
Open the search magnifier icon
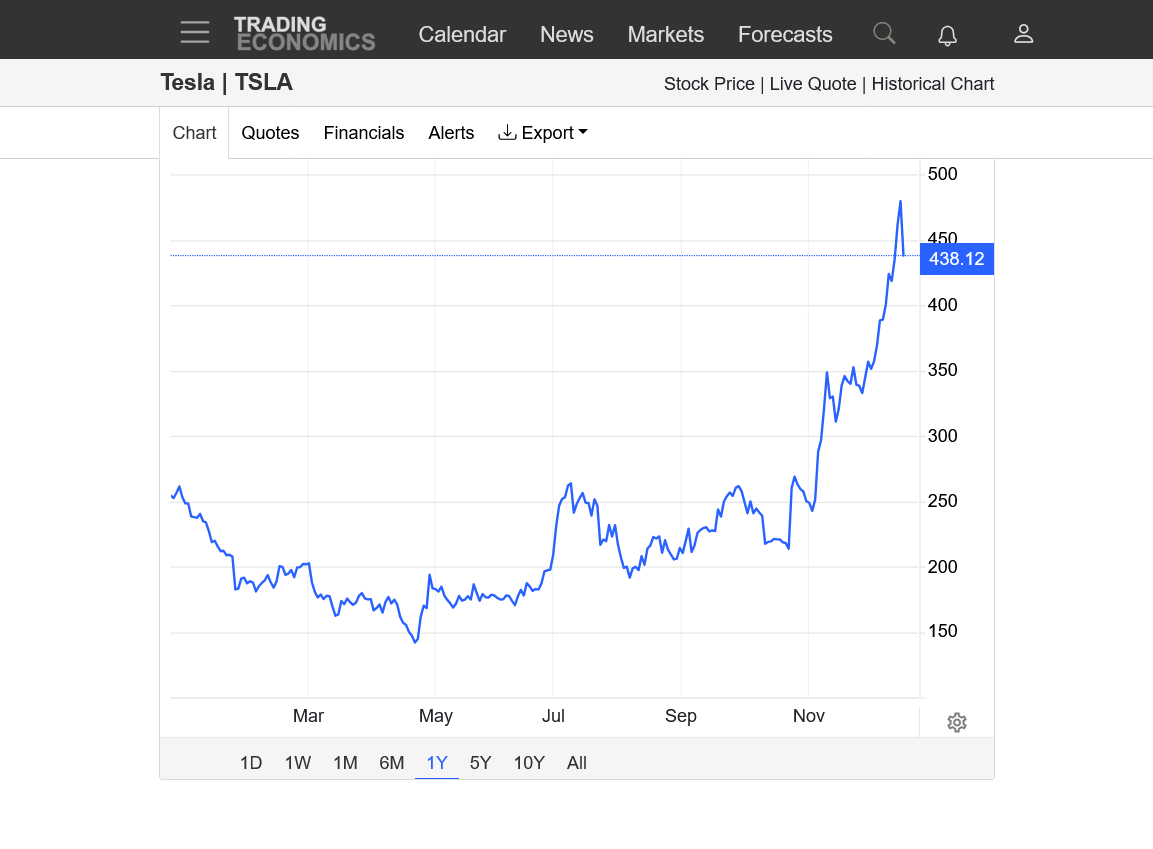[x=884, y=33]
